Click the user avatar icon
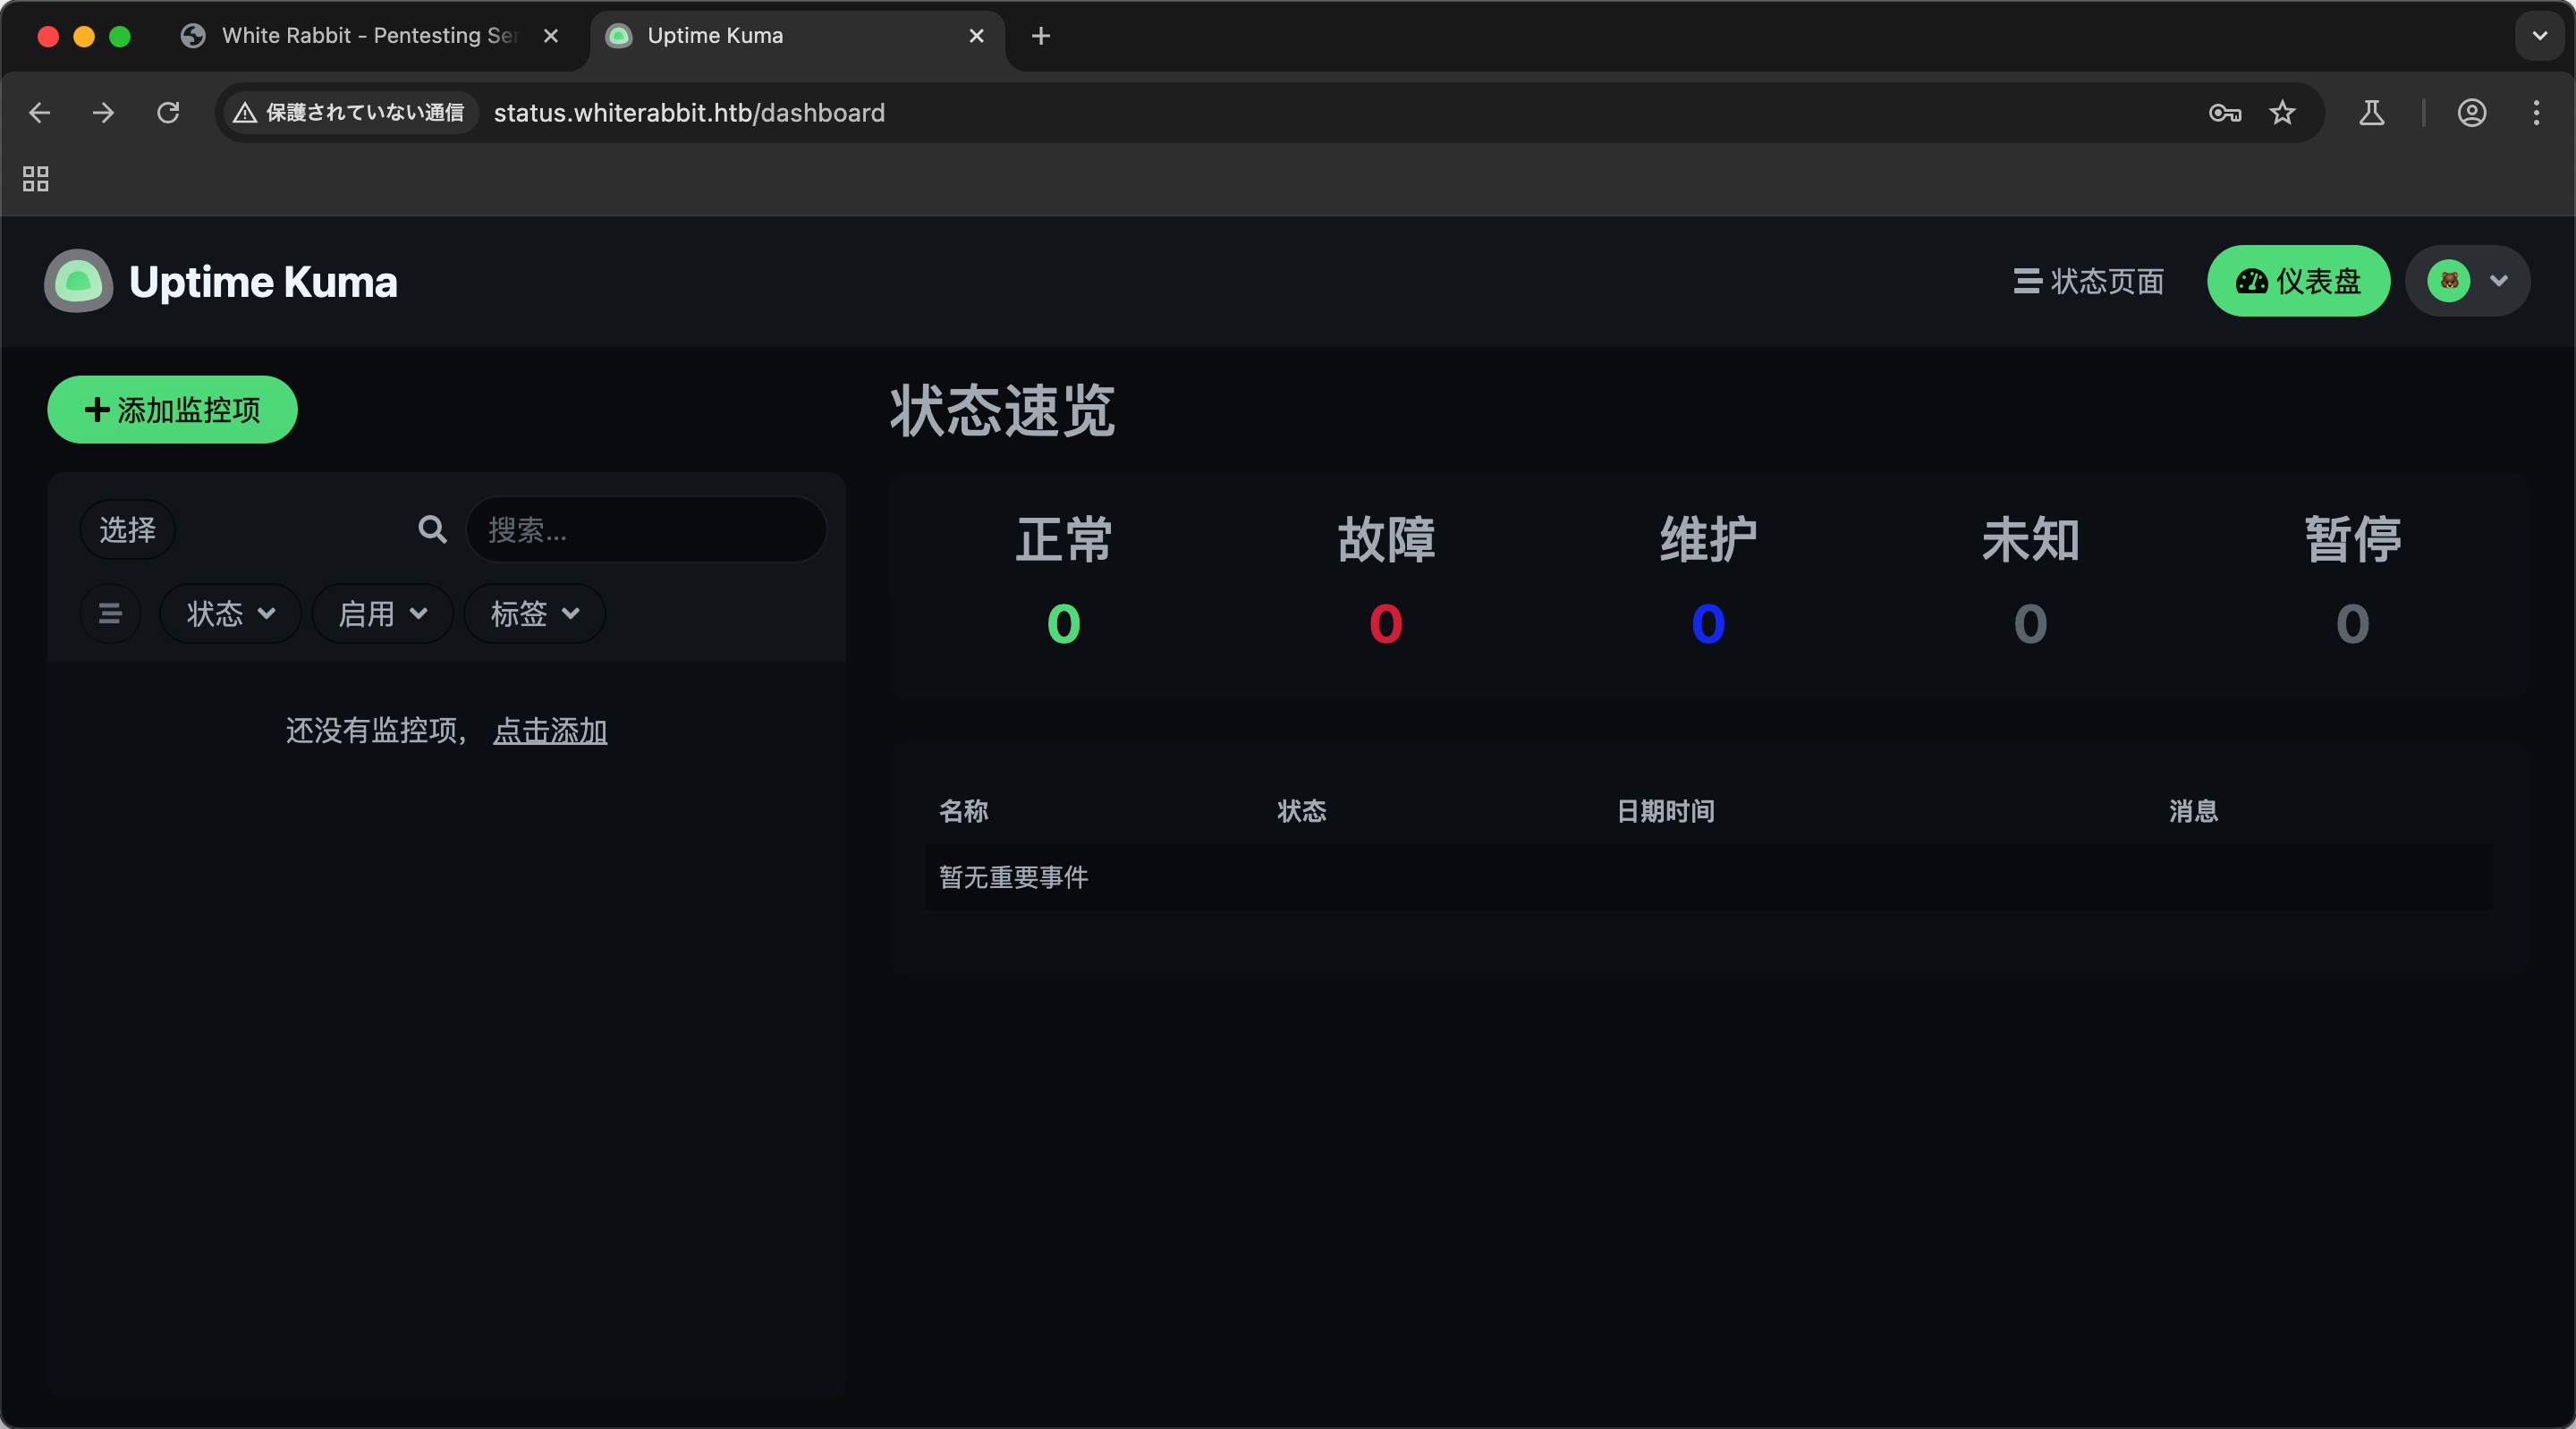Viewport: 2576px width, 1429px height. click(x=2448, y=281)
